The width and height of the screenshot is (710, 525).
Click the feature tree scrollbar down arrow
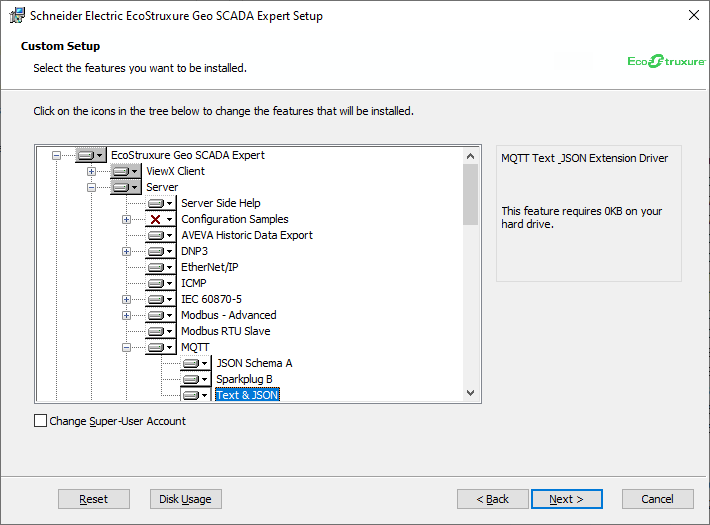click(x=471, y=394)
